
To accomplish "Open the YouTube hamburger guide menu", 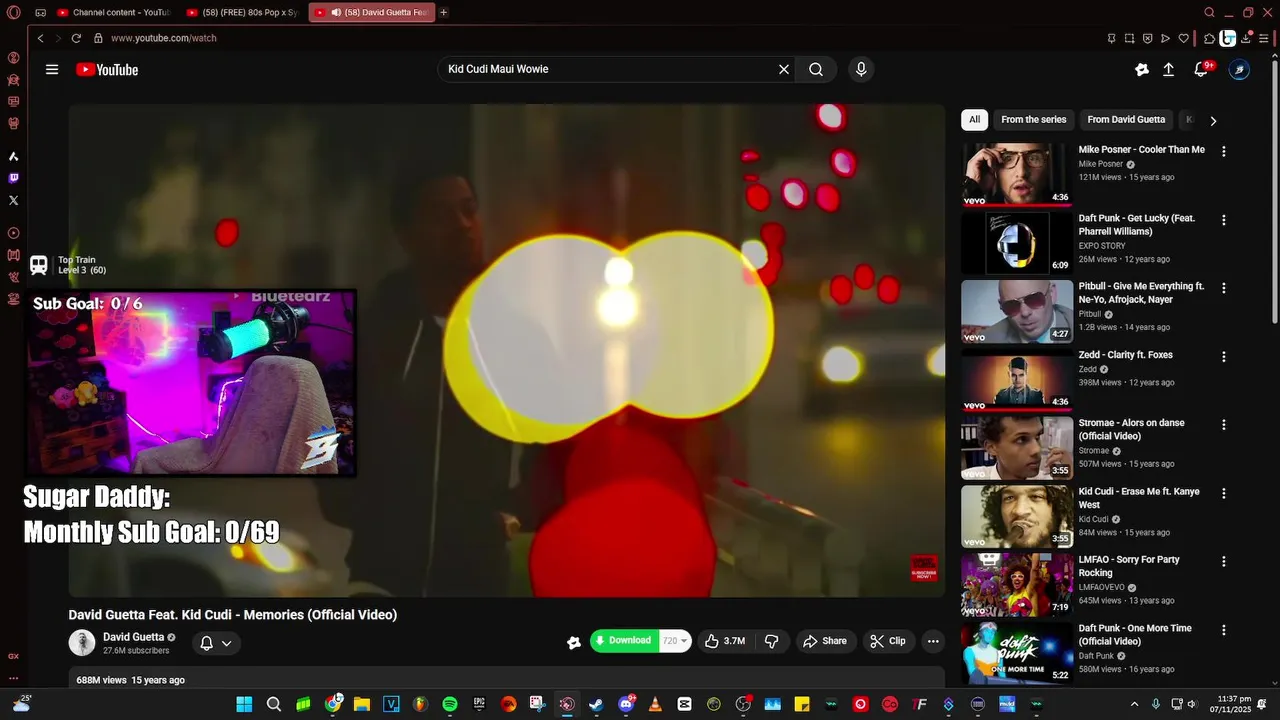I will [52, 69].
